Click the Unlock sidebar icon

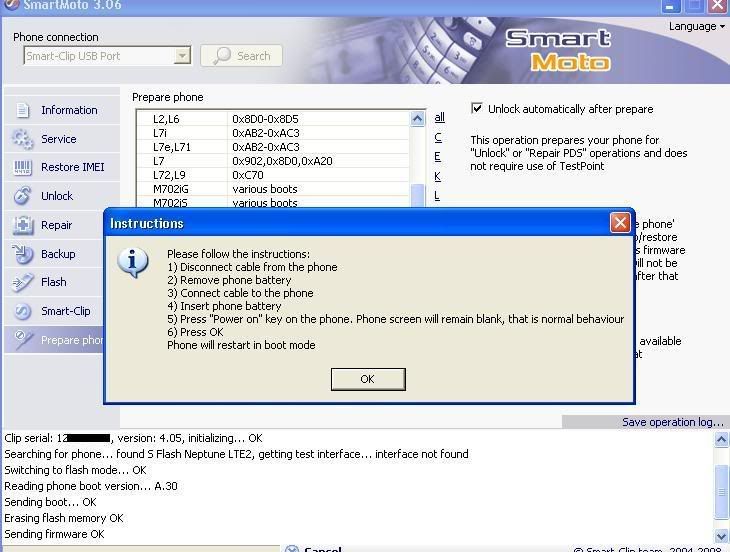click(22, 196)
